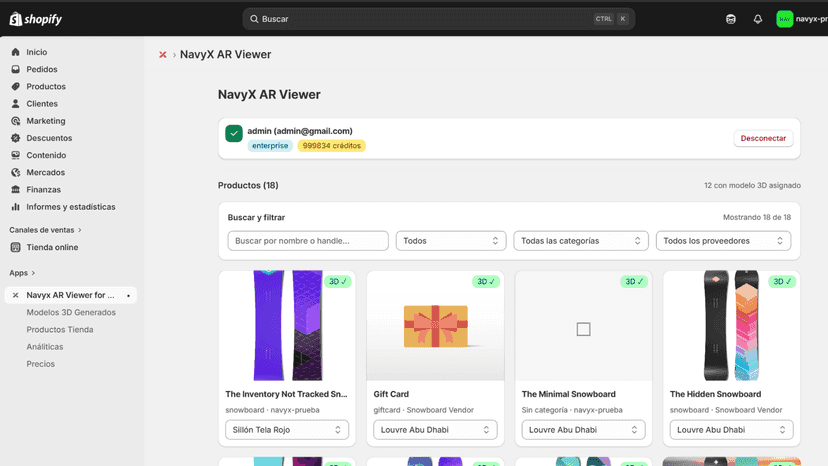Open the notifications bell

[758, 19]
